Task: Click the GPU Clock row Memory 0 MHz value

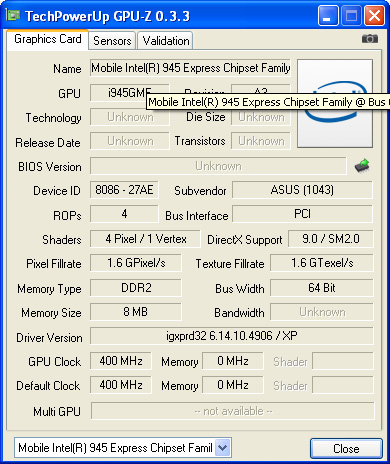Action: click(233, 361)
